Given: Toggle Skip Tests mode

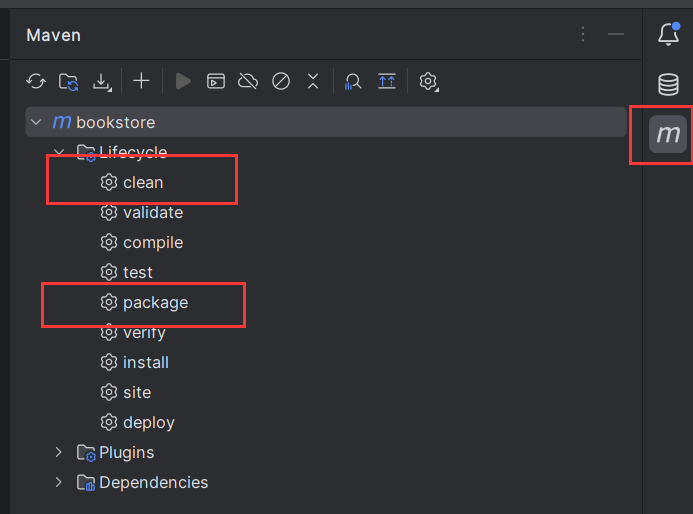Looking at the screenshot, I should (281, 81).
